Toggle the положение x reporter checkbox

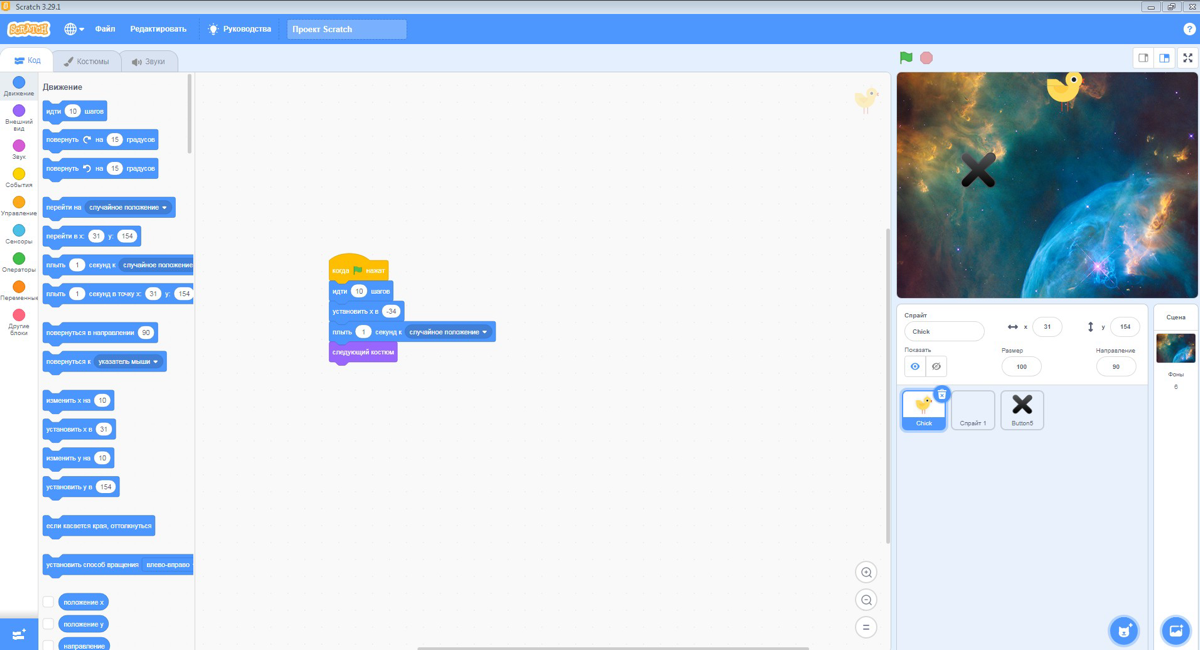pyautogui.click(x=48, y=602)
